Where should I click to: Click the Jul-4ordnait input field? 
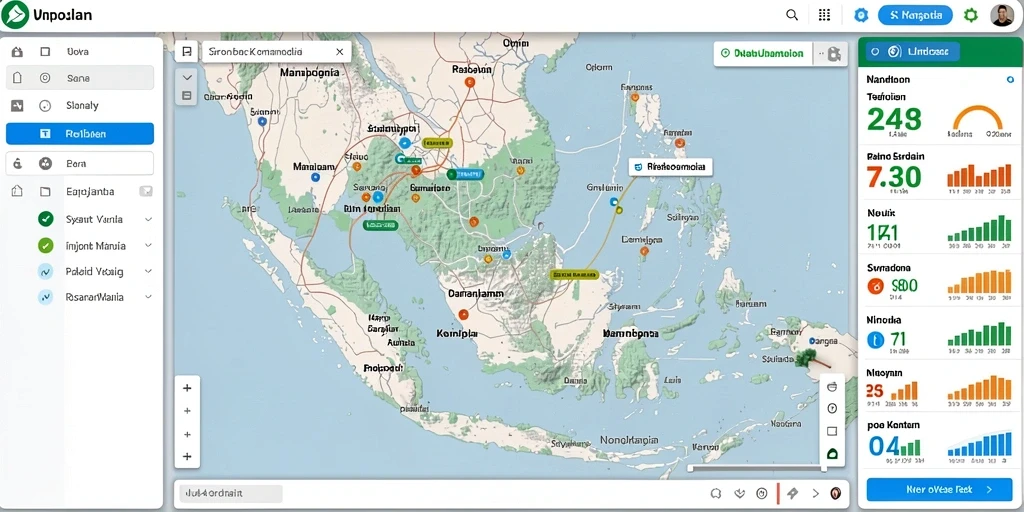point(231,493)
